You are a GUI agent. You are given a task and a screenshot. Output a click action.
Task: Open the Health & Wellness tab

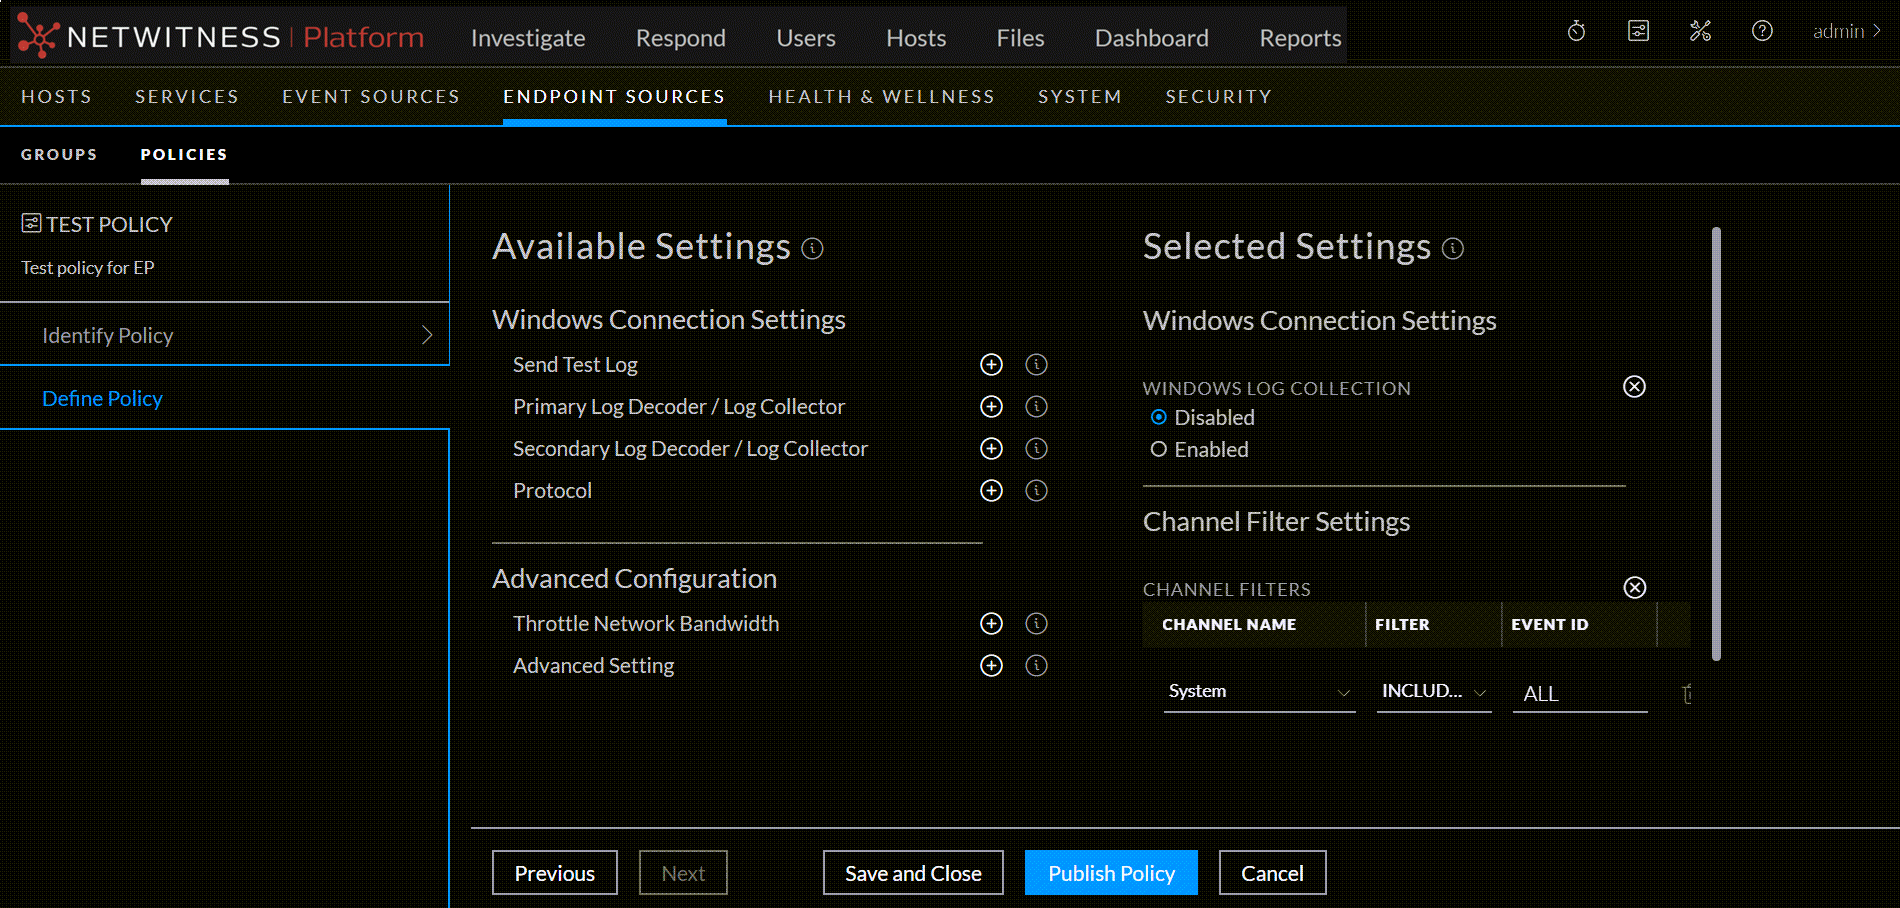pyautogui.click(x=881, y=97)
